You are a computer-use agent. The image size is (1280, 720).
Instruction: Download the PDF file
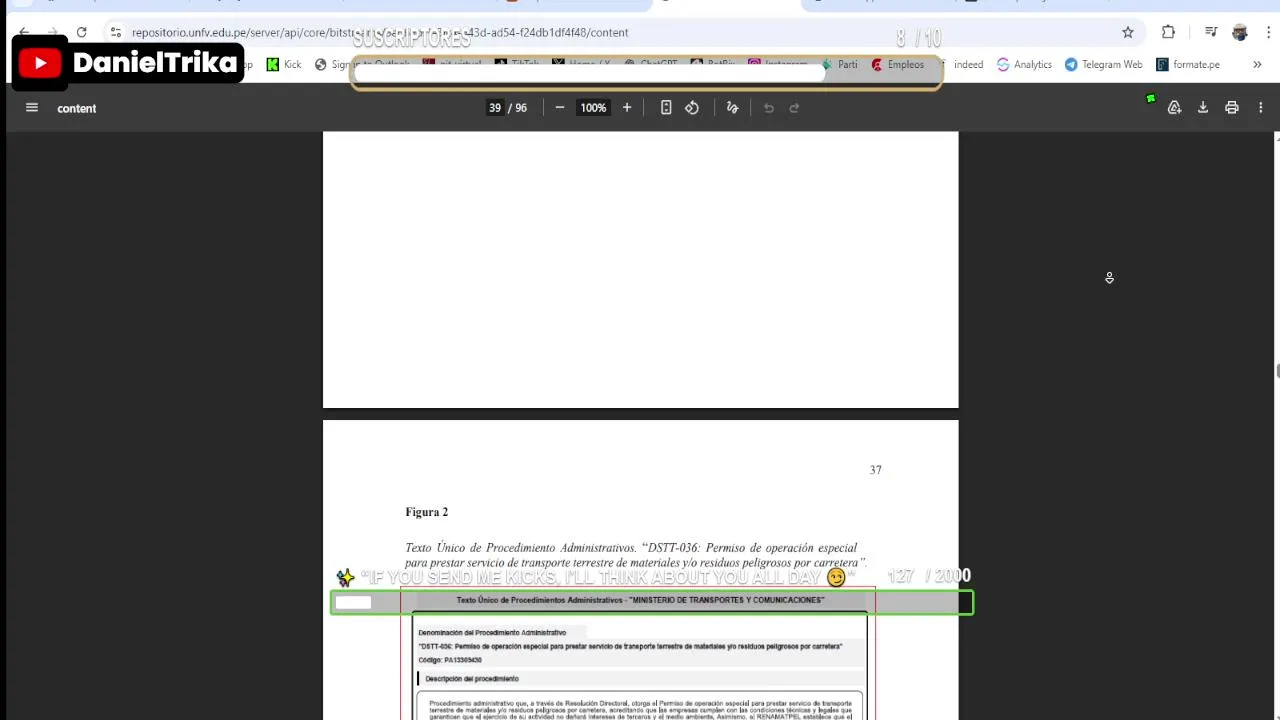(1203, 108)
